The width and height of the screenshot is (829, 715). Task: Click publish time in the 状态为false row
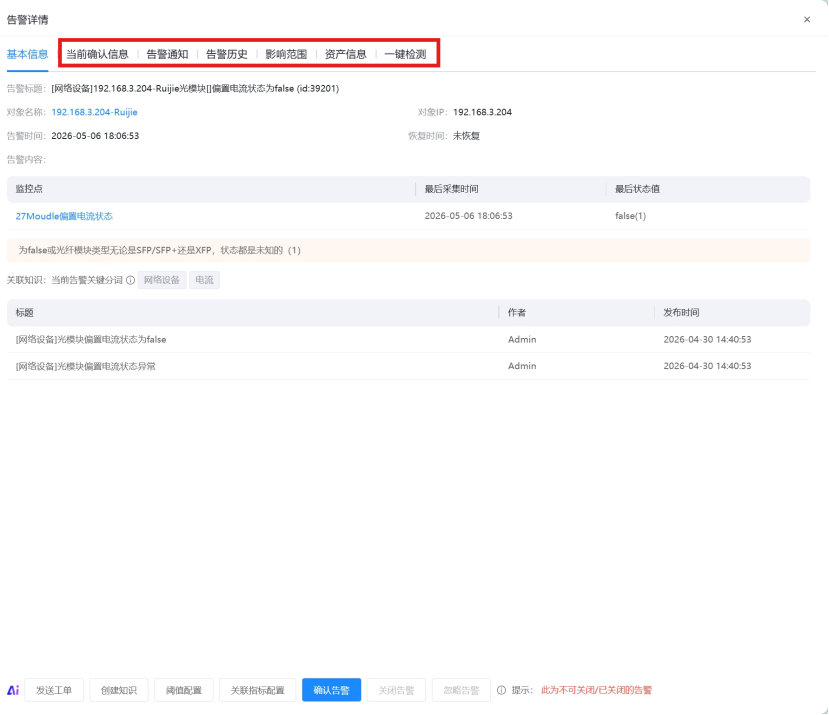(707, 340)
